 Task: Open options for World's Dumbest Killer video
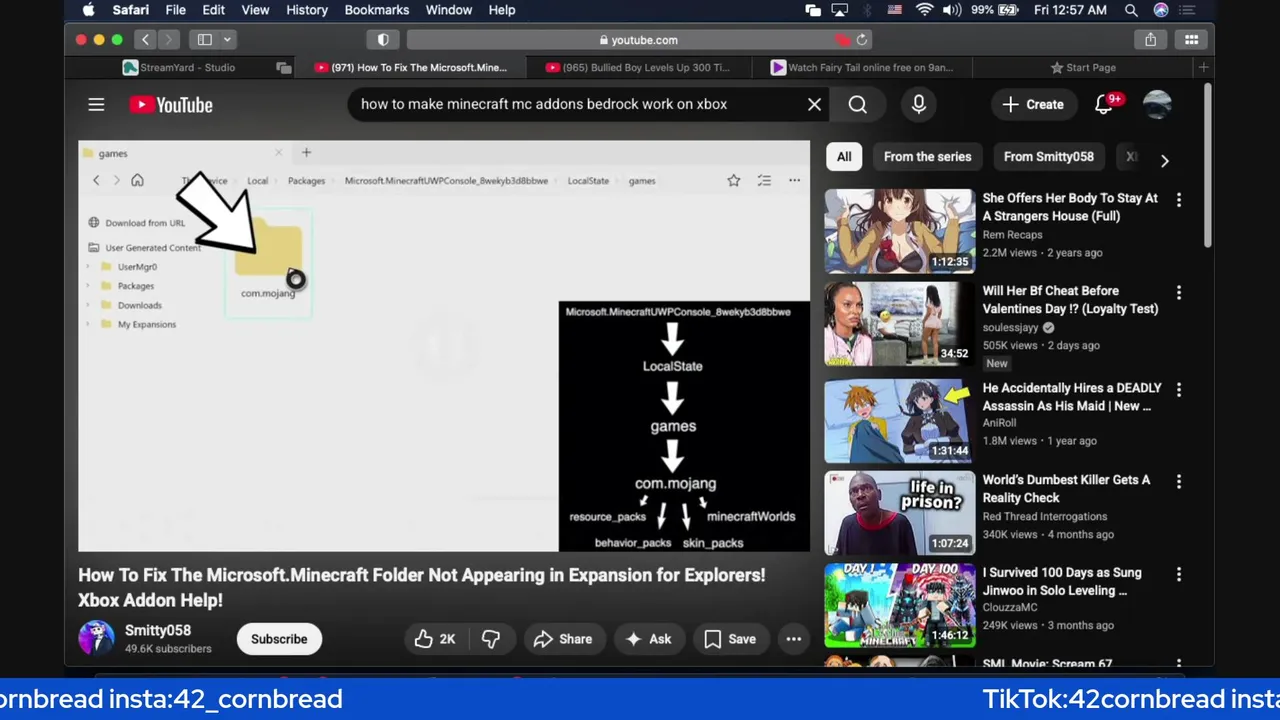1178,482
